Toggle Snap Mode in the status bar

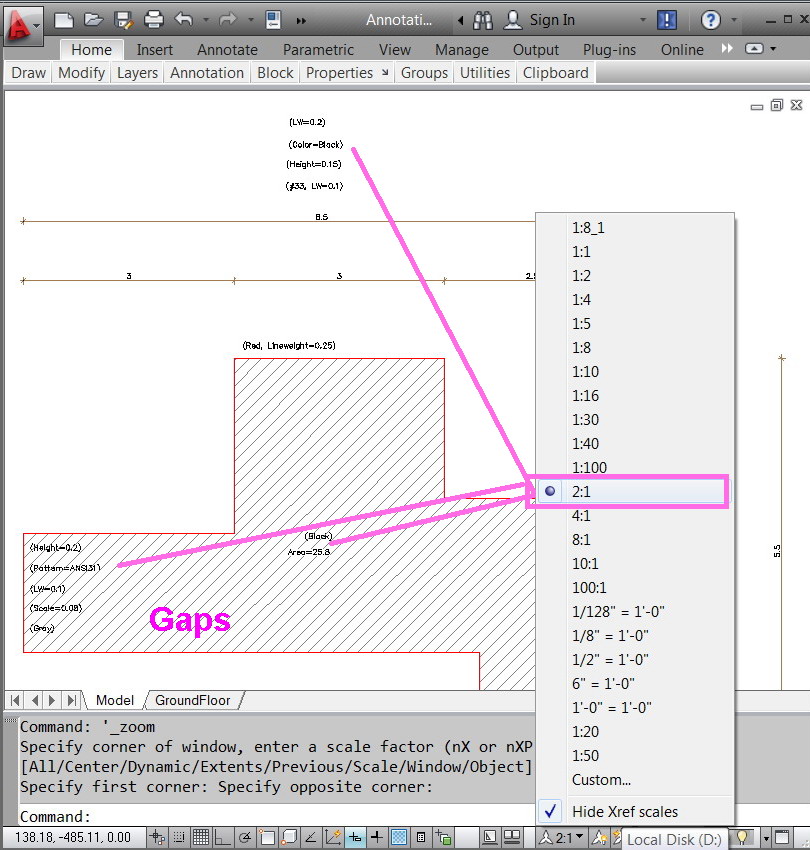180,837
